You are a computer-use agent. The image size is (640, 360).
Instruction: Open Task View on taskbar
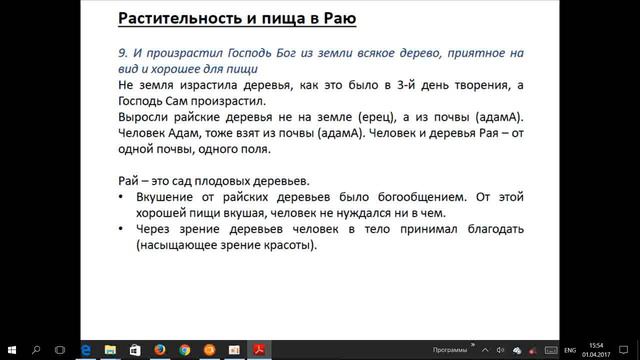click(60, 350)
